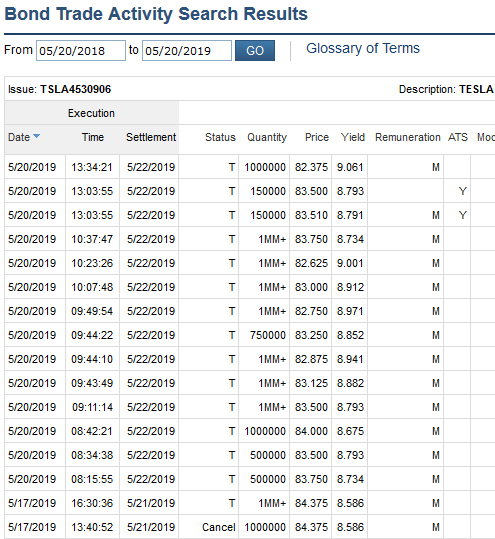The width and height of the screenshot is (495, 539).
Task: Click the TSLA4530906 issue identifier
Action: (x=76, y=89)
